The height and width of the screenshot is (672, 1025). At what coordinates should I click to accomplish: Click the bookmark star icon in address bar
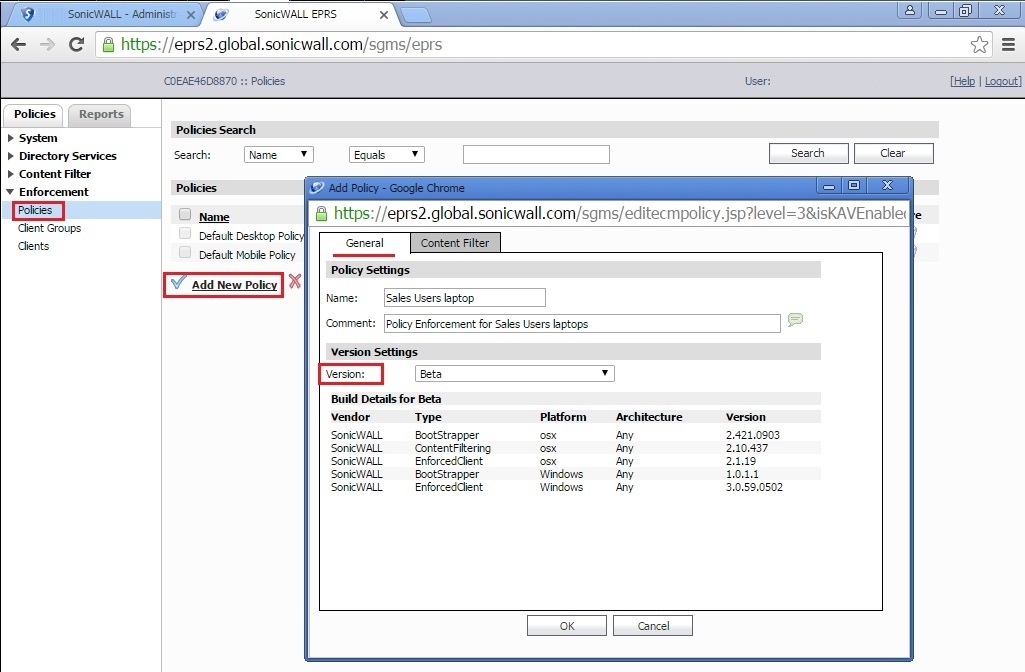[979, 45]
